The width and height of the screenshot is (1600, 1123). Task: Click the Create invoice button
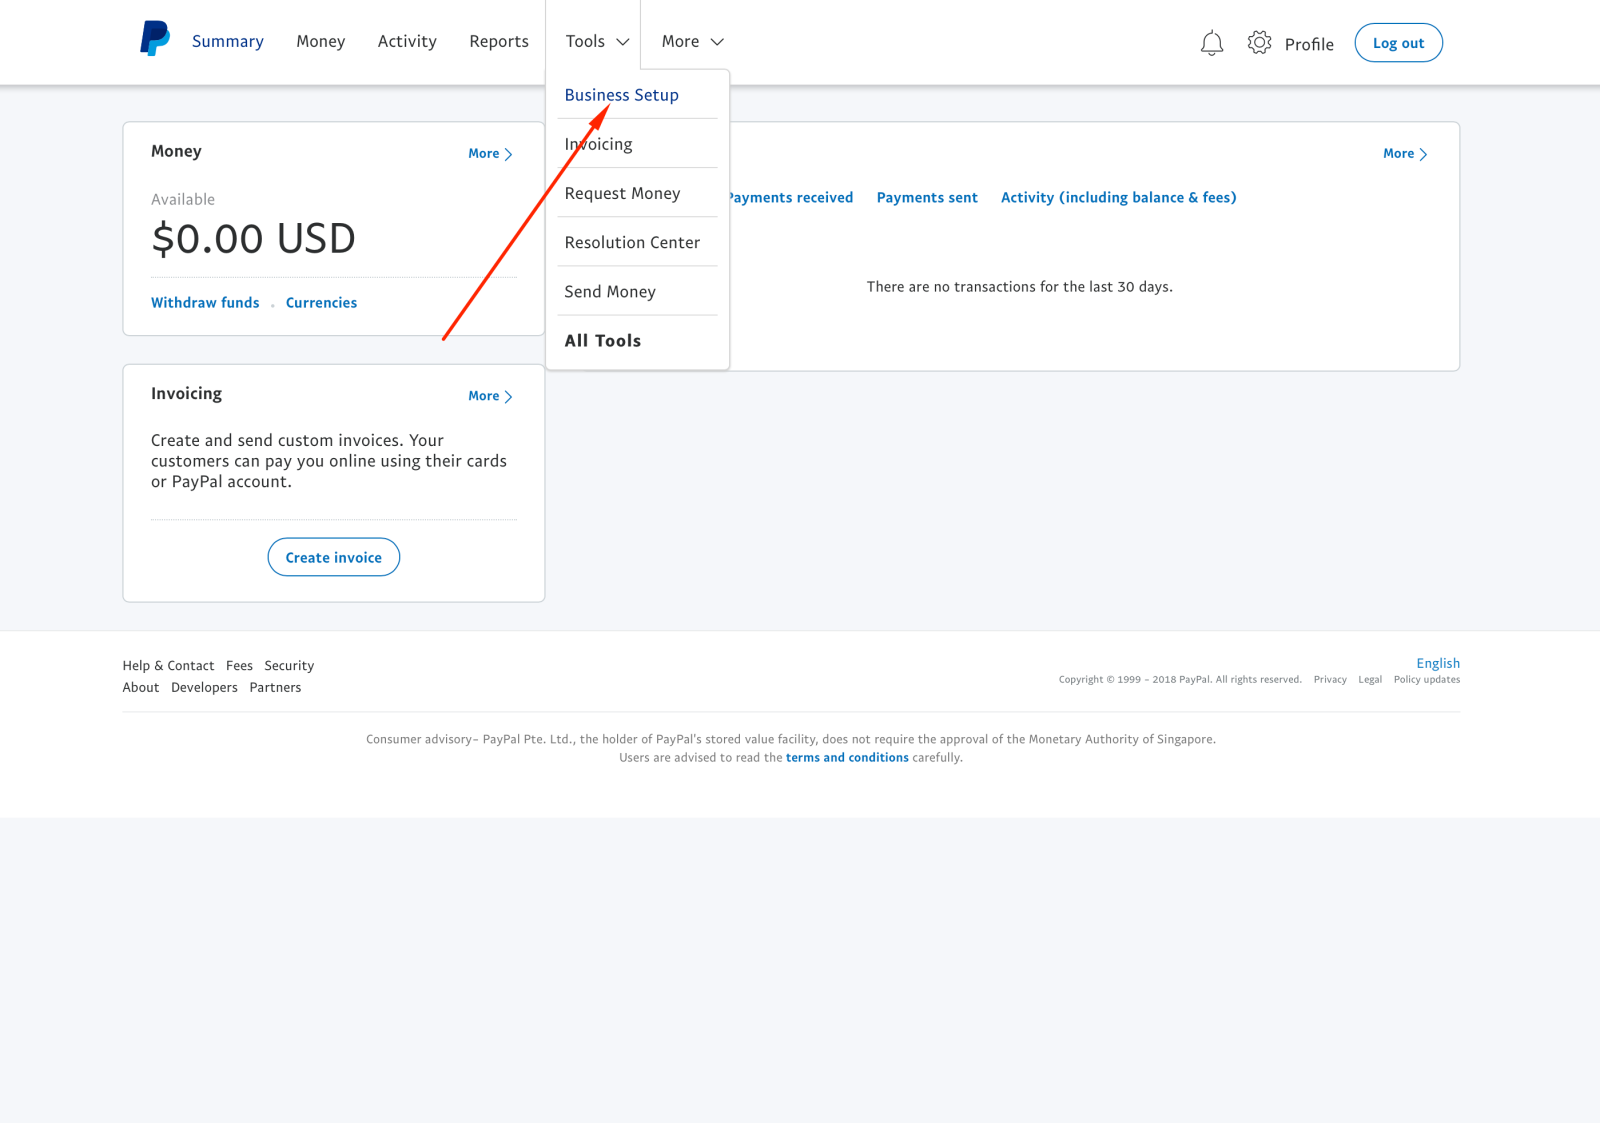coord(334,557)
